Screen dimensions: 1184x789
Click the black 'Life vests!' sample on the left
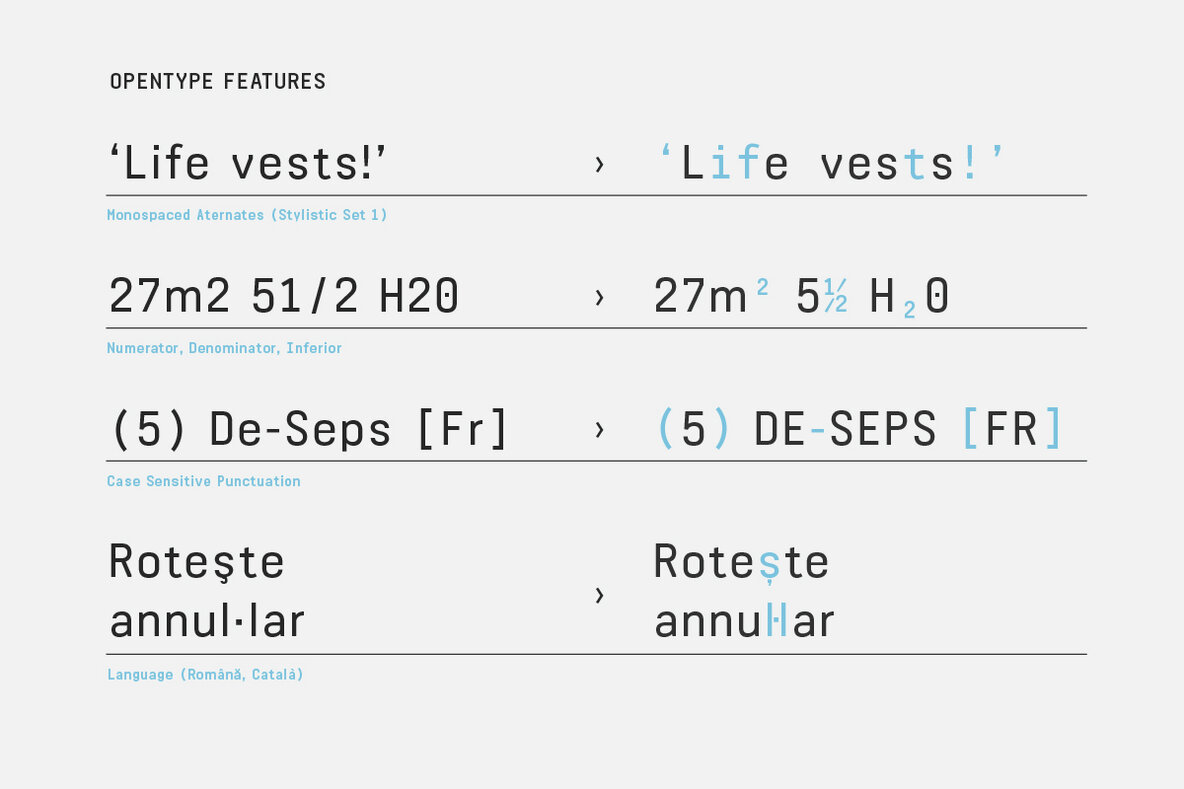[248, 164]
